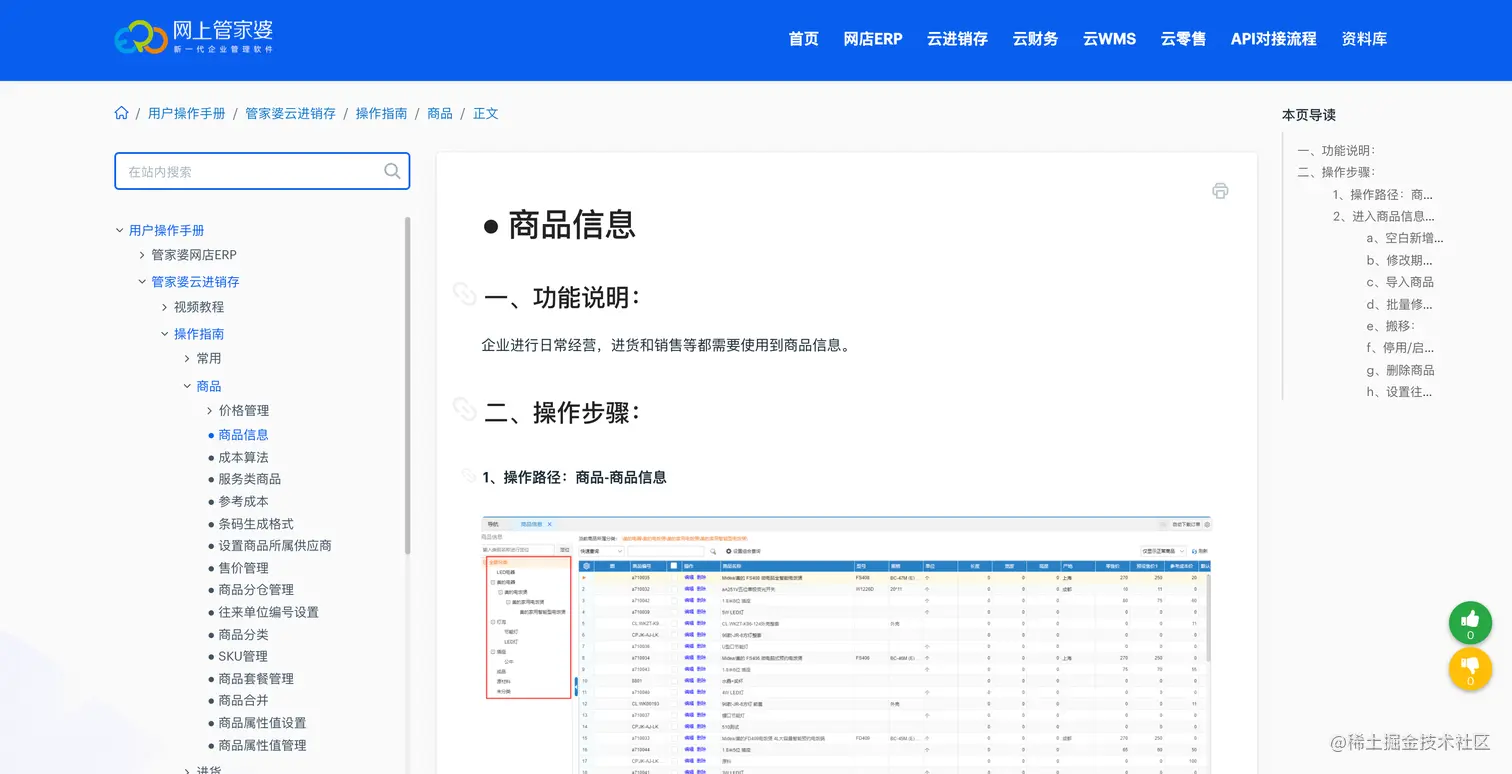Jump to f、停用/启 in page outline
This screenshot has width=1512, height=774.
[1400, 348]
